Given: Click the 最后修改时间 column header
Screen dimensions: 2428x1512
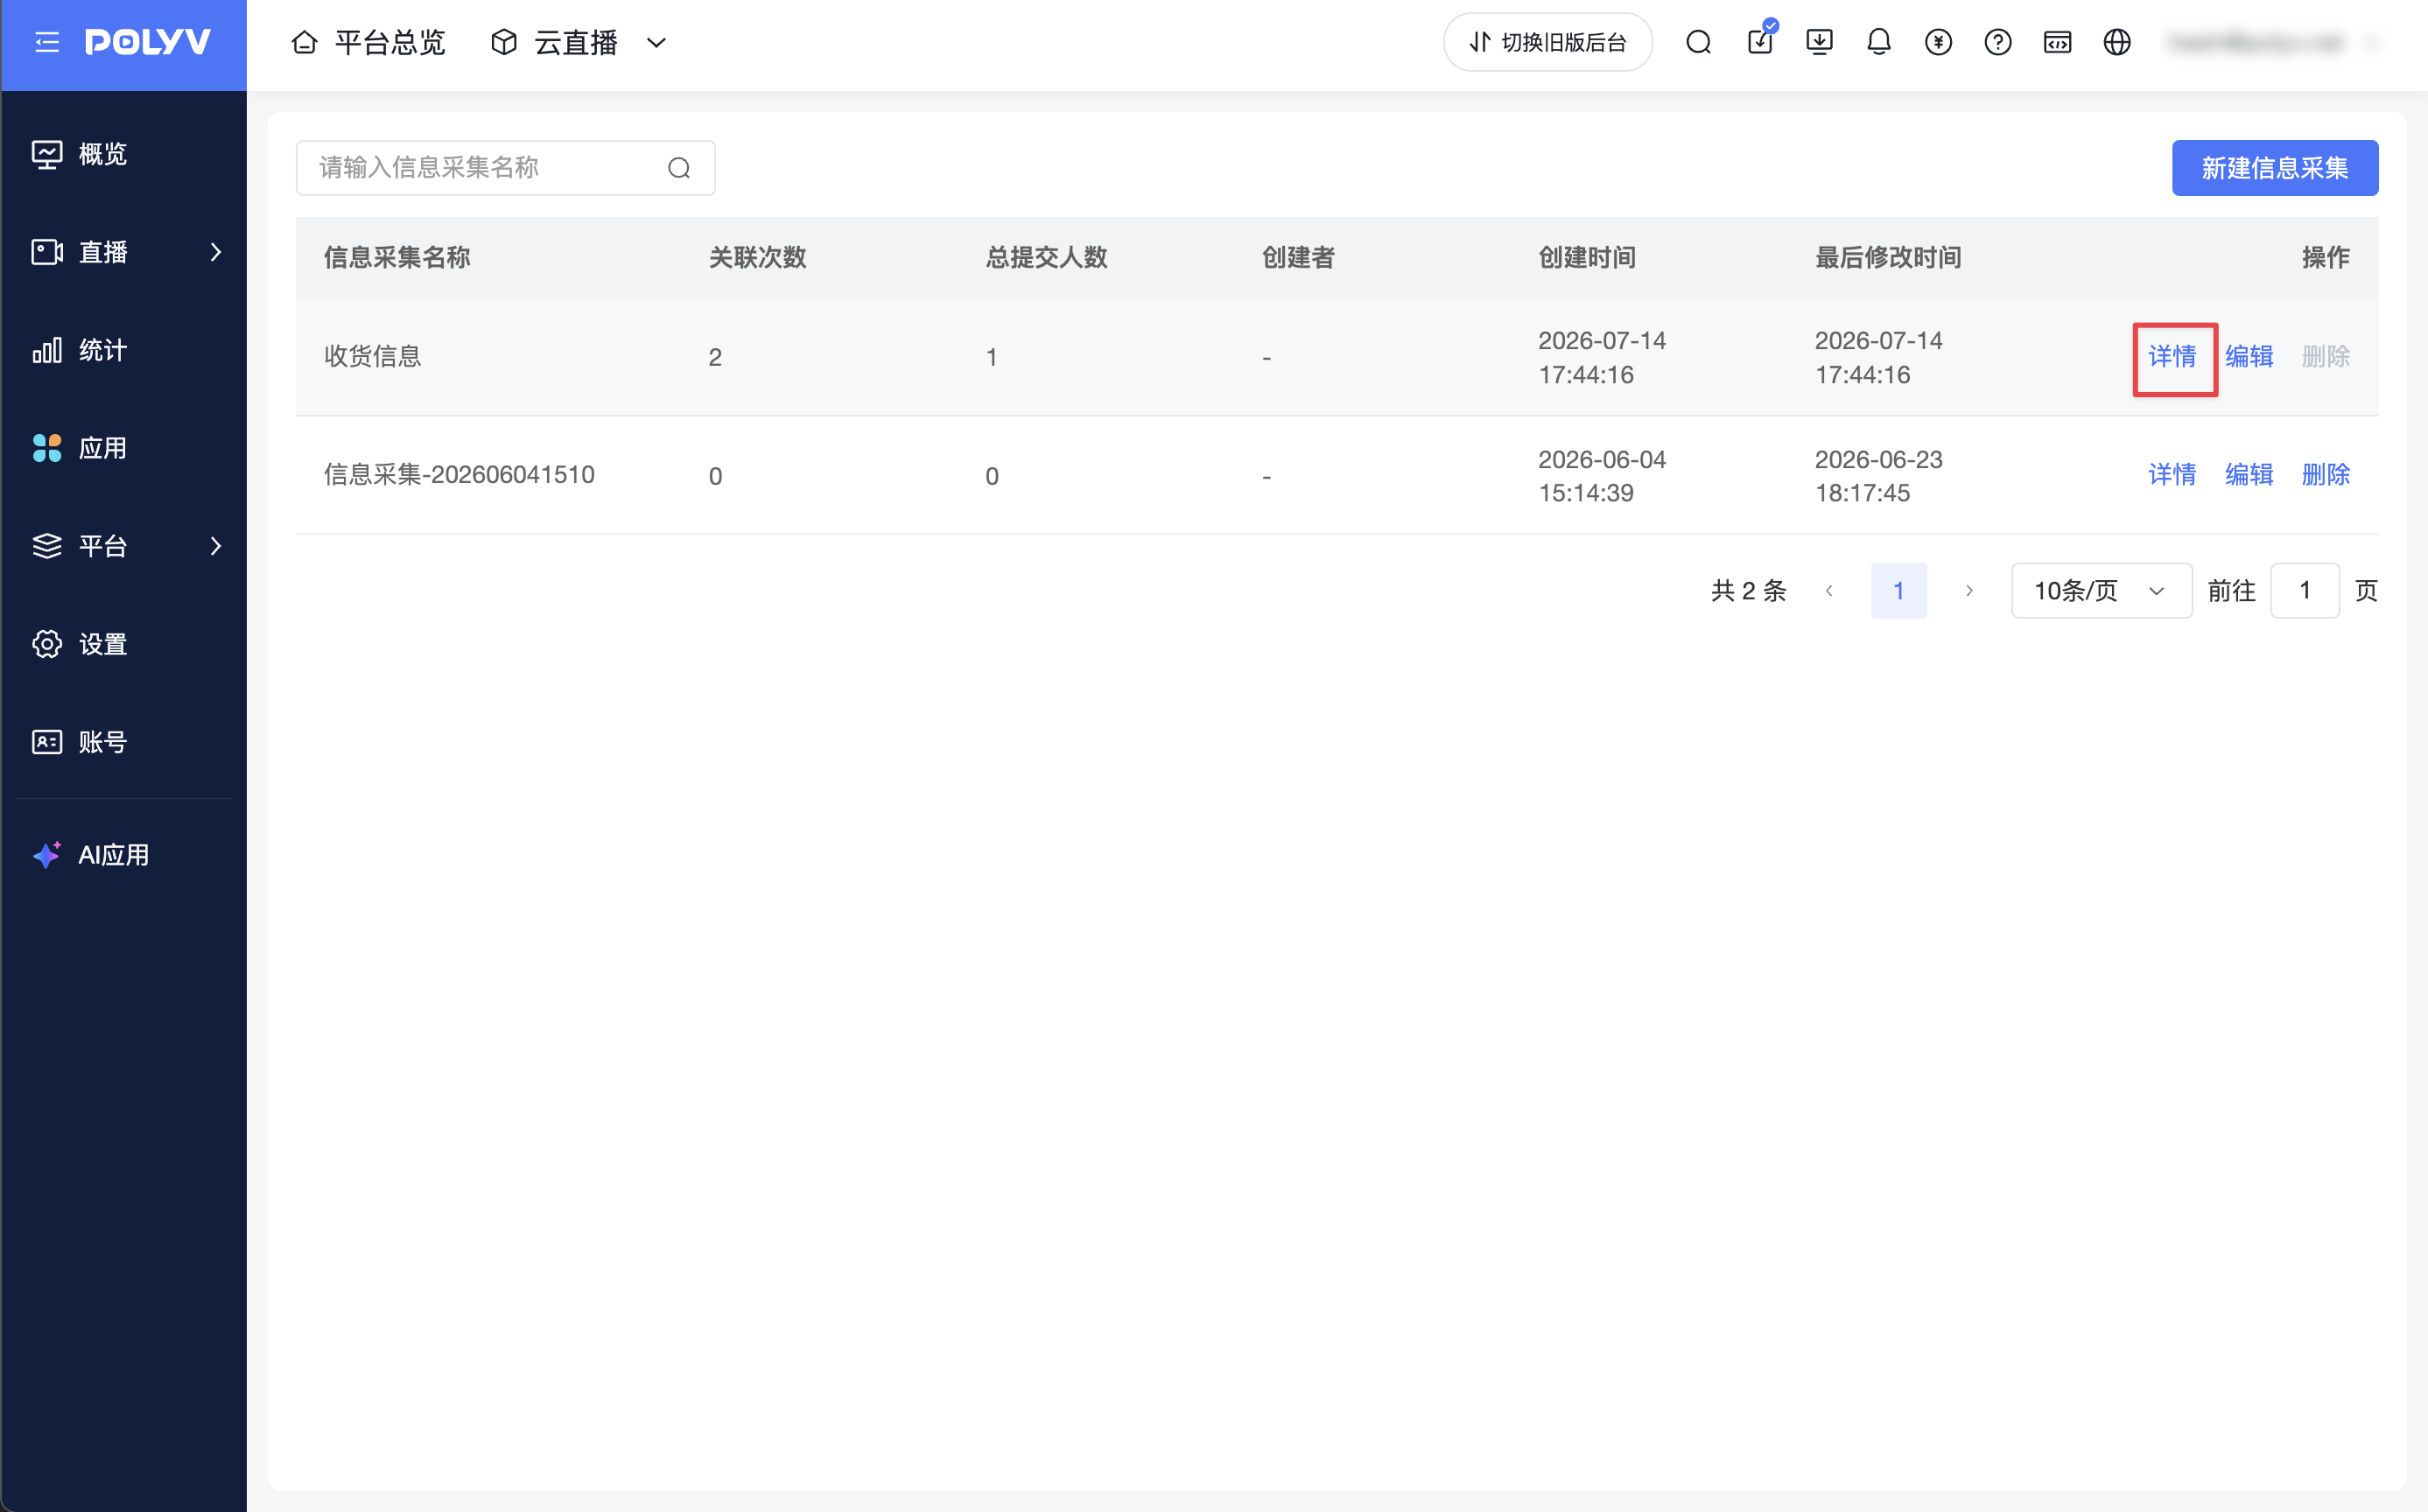Looking at the screenshot, I should click(1888, 258).
